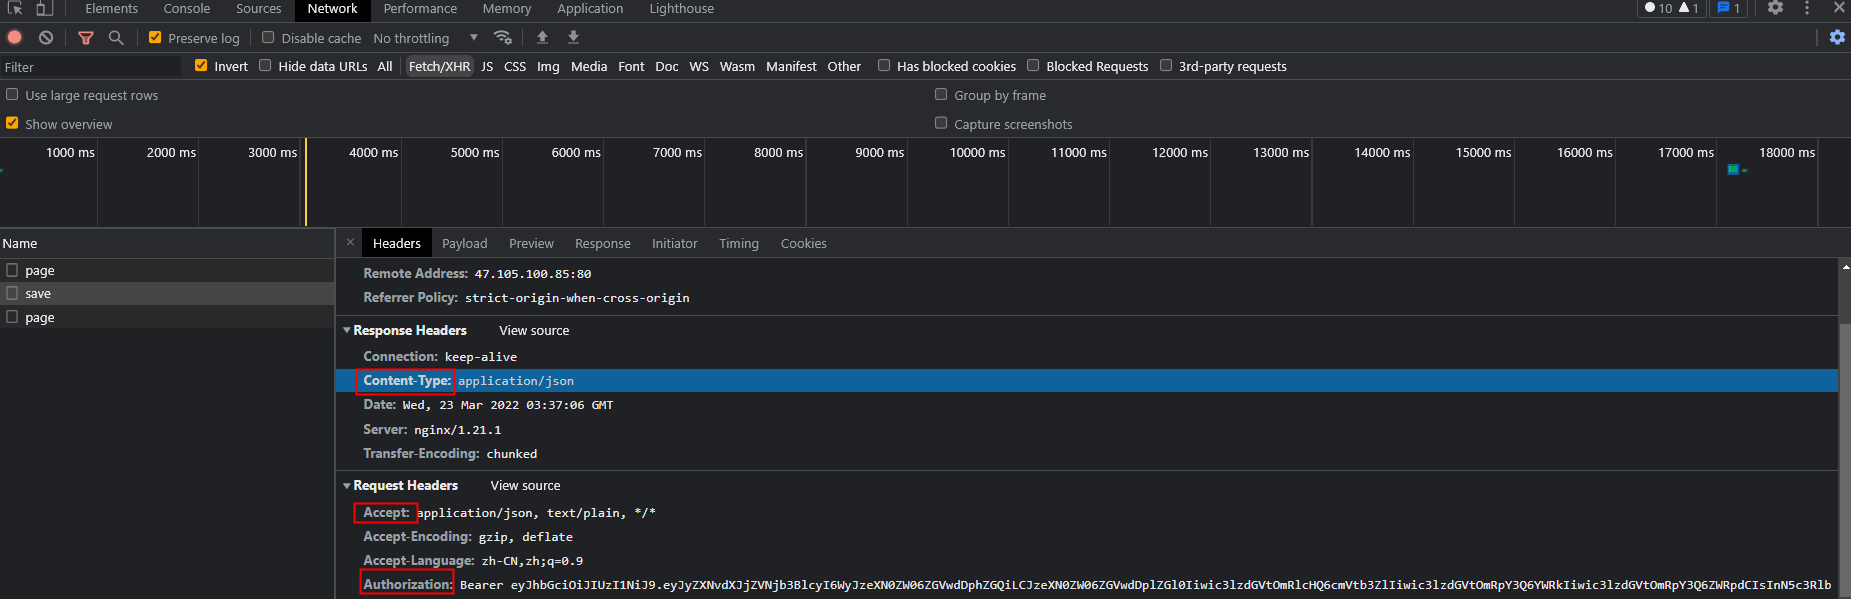Show the Payload tab of request

click(x=465, y=243)
